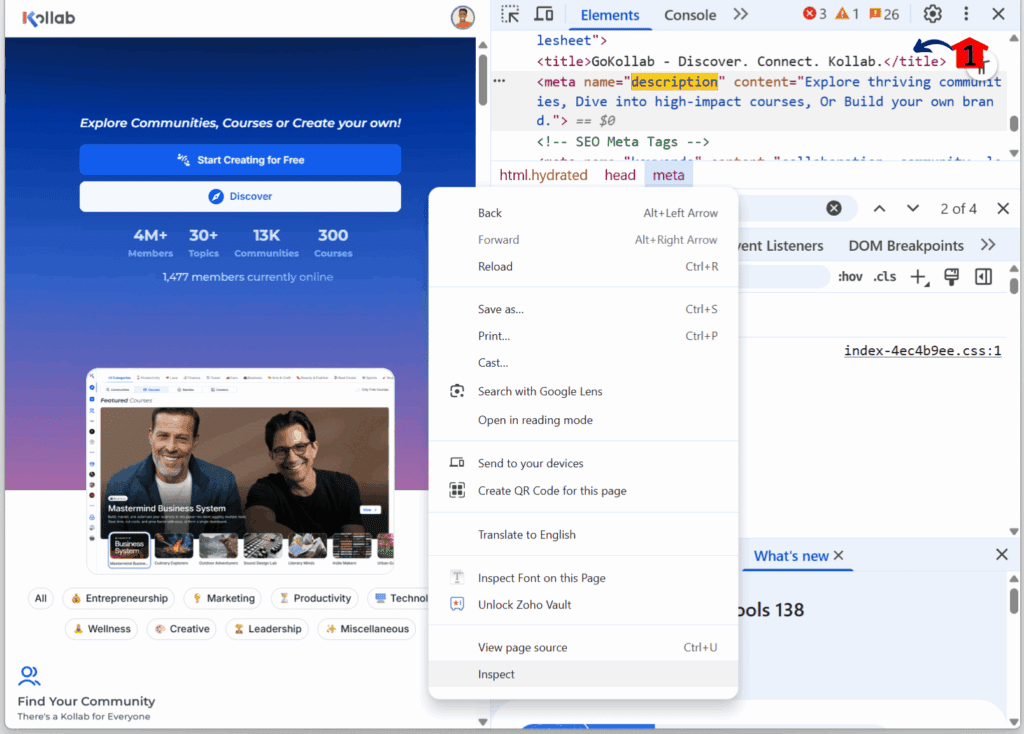
Task: Close the DevTools find bar
Action: coord(1003,208)
